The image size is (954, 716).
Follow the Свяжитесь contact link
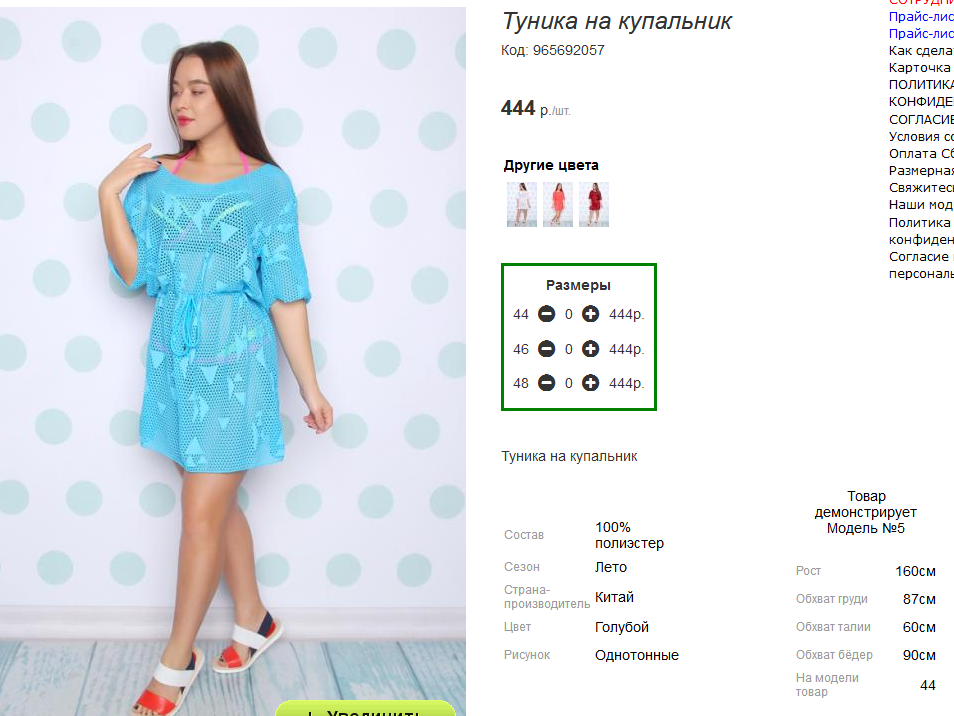click(921, 188)
